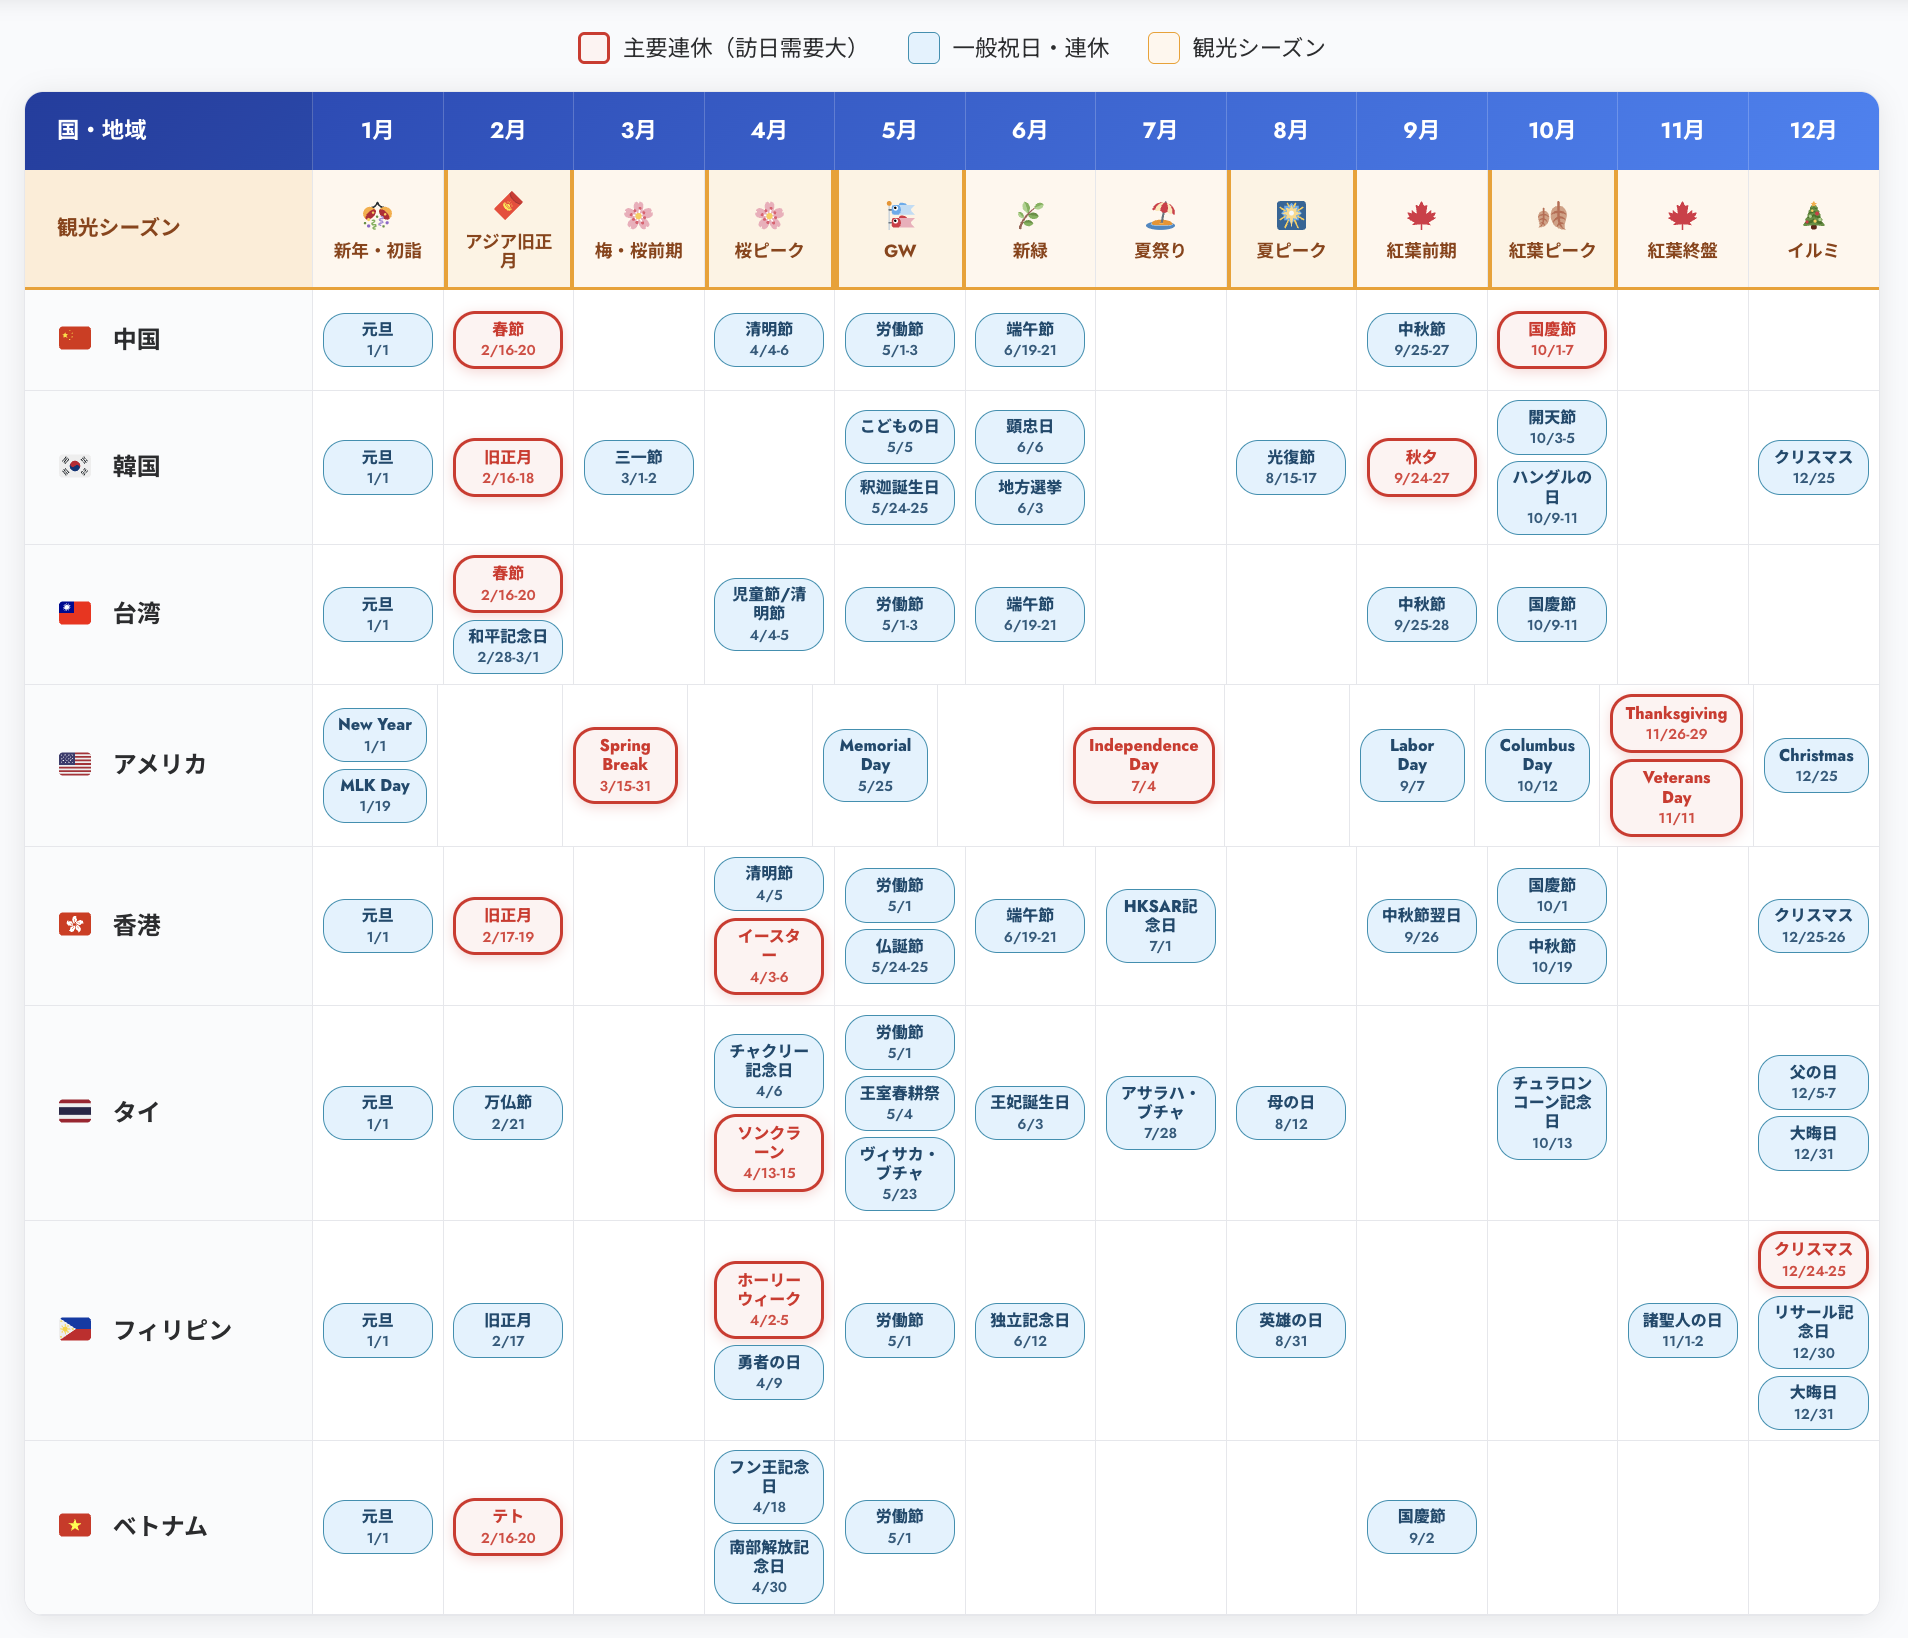Click the blue 一般祝日・連休 legend swatch
The height and width of the screenshot is (1638, 1908).
(923, 48)
